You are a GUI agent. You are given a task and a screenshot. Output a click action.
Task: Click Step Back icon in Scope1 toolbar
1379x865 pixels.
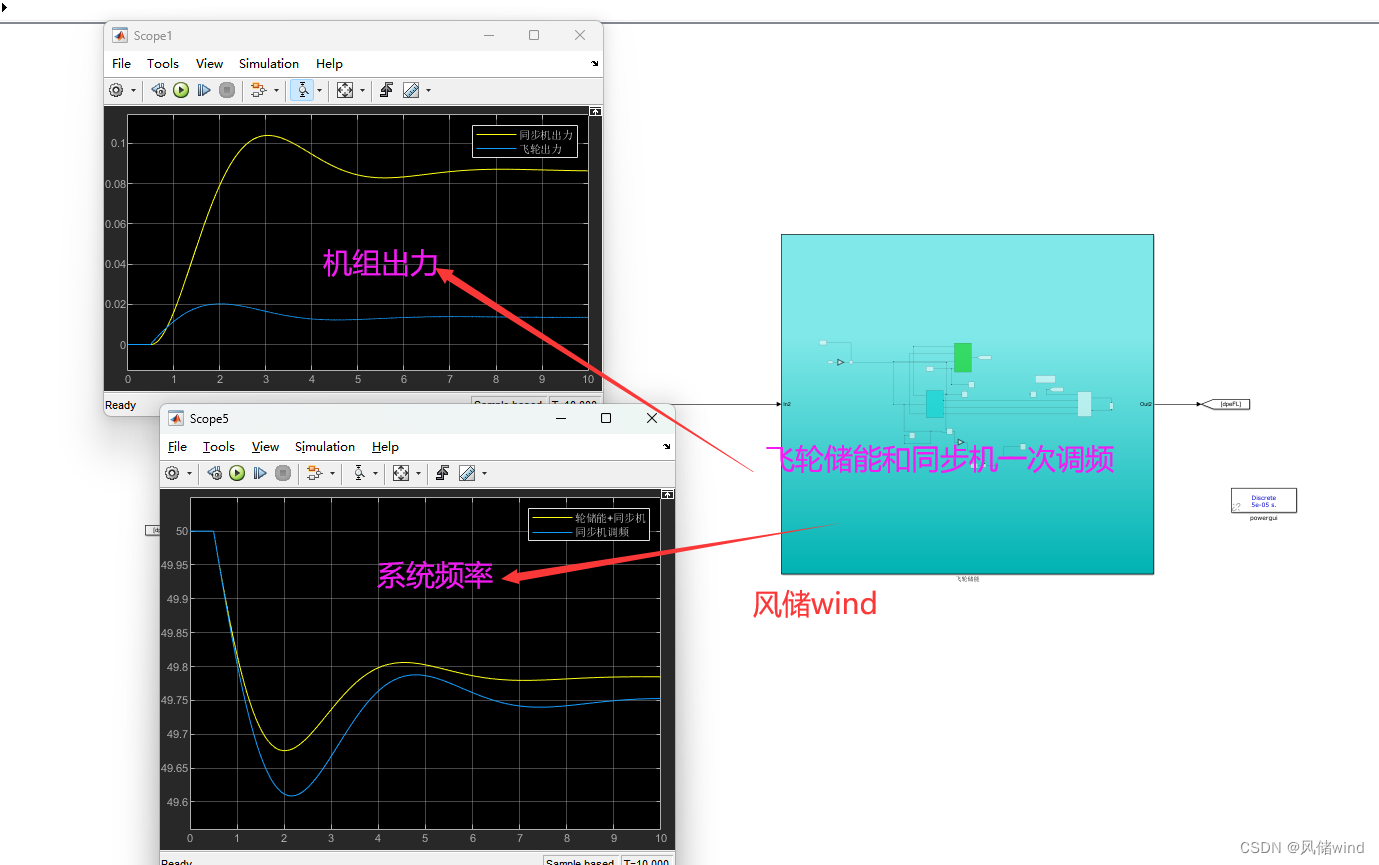click(x=158, y=90)
